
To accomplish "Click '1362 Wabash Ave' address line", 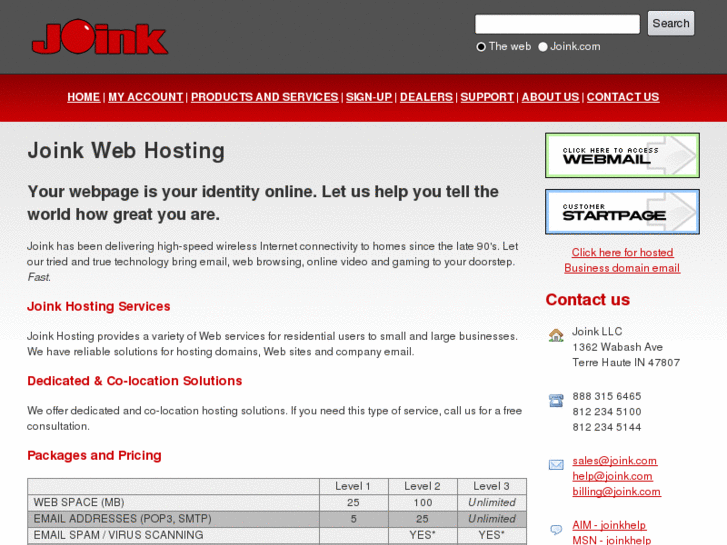I will (618, 347).
